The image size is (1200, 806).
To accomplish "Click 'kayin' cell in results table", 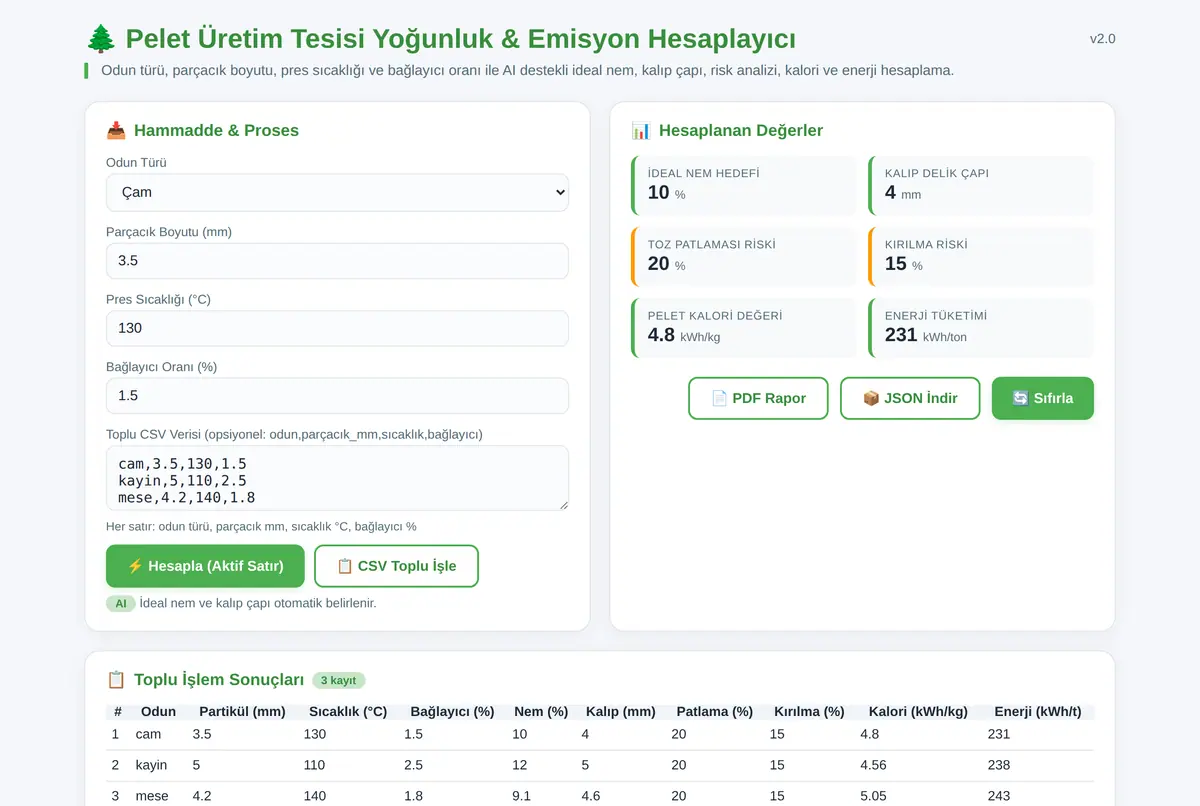I will coord(151,765).
